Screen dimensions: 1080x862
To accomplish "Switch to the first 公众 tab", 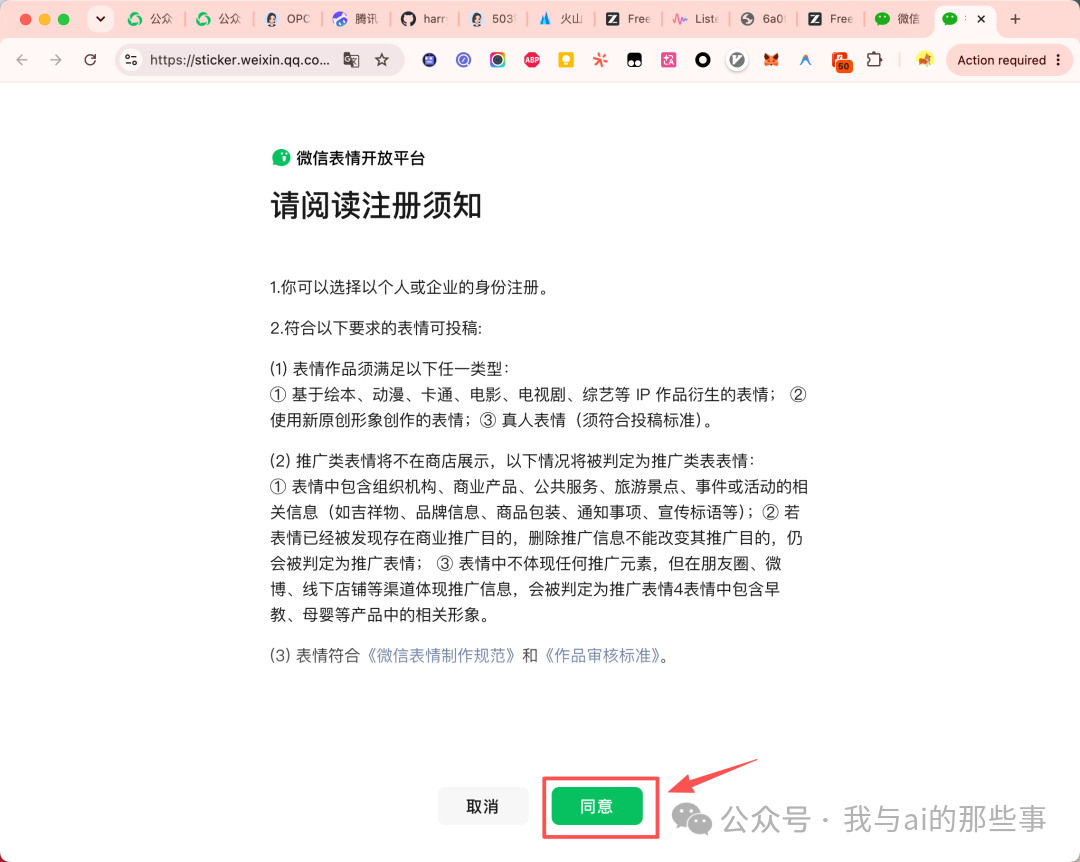I will click(150, 19).
